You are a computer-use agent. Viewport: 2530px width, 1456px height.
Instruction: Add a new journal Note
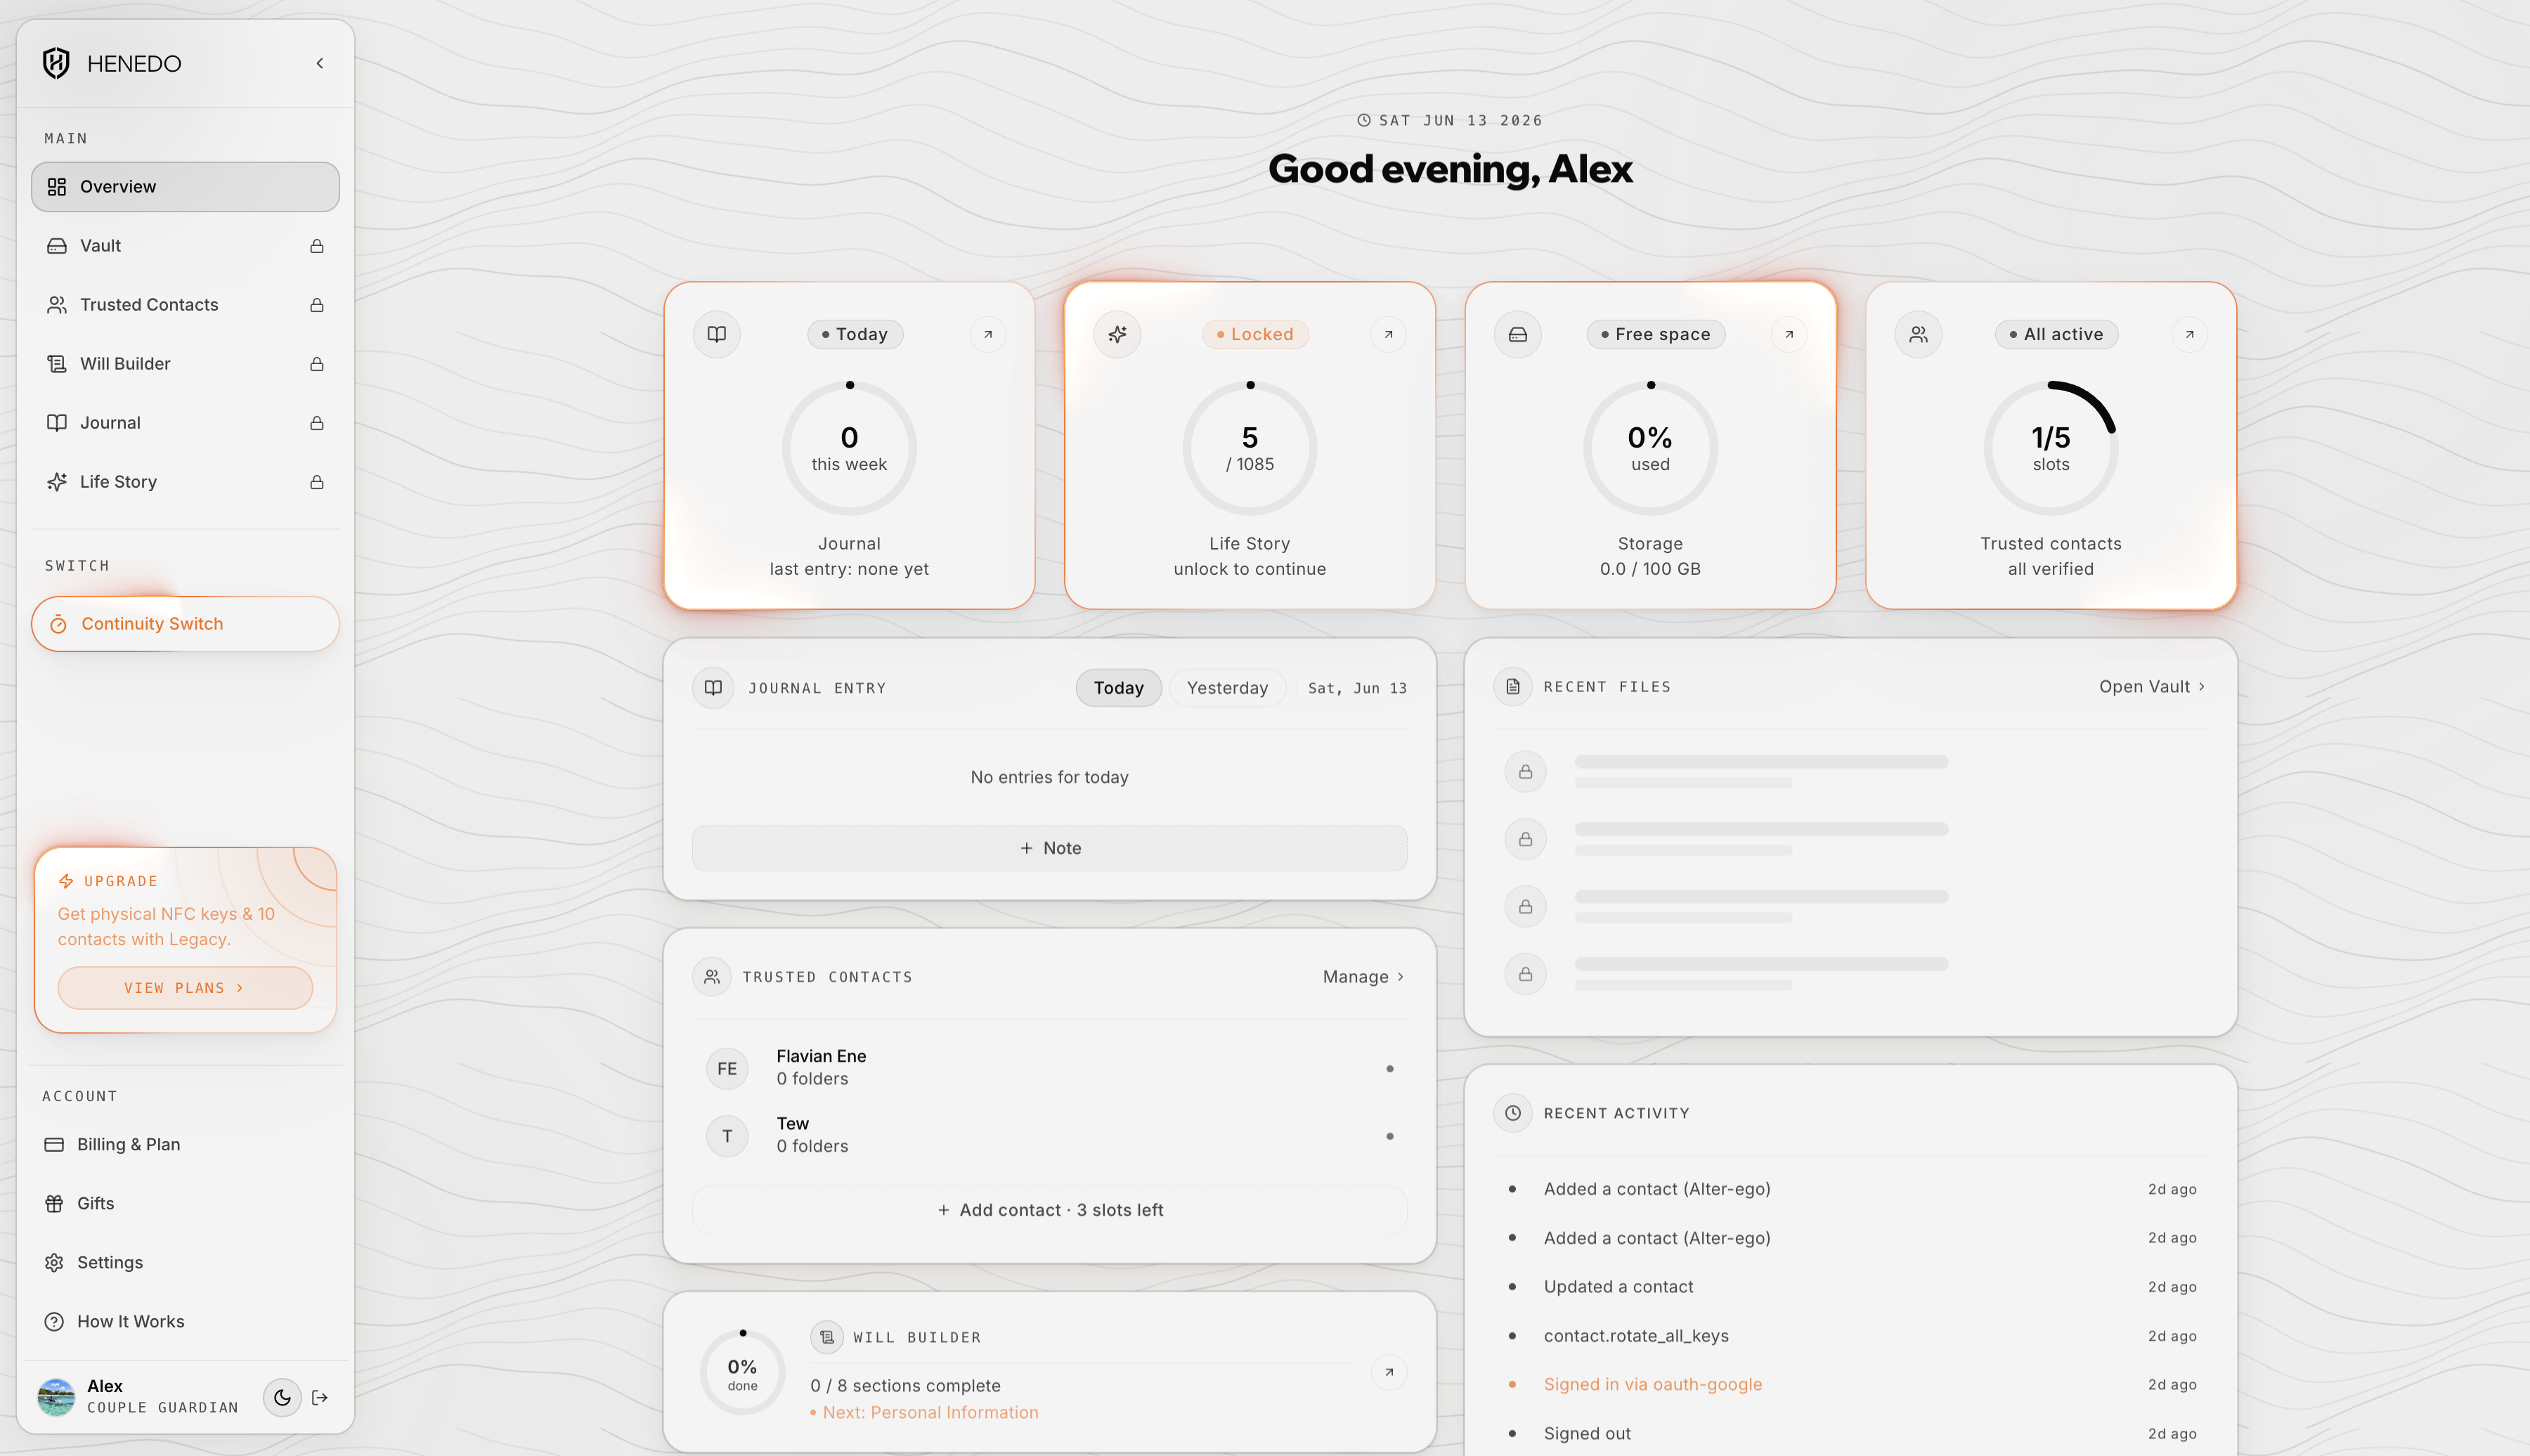[x=1049, y=849]
